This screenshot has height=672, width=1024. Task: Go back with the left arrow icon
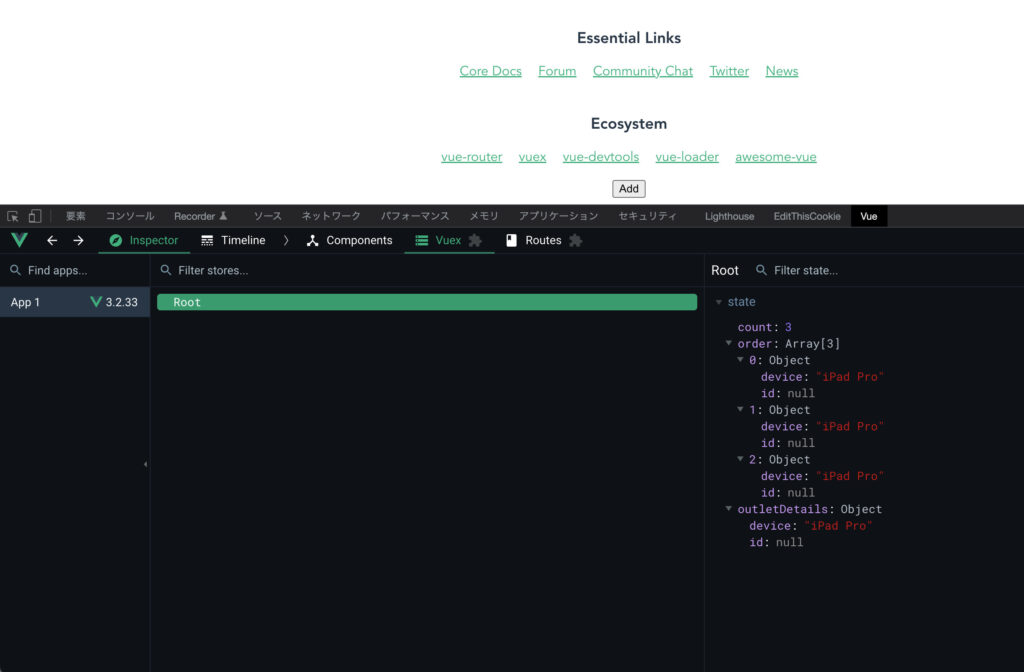tap(52, 240)
